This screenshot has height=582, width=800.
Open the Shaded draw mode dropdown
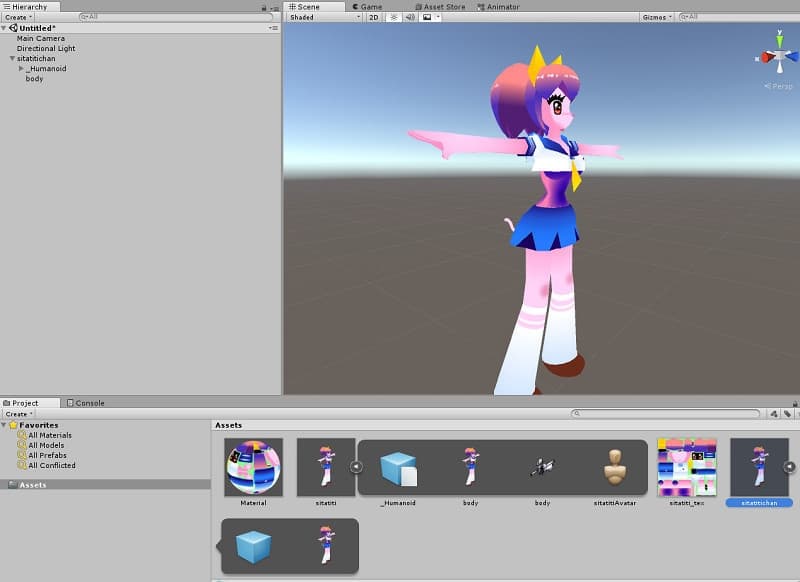(324, 17)
